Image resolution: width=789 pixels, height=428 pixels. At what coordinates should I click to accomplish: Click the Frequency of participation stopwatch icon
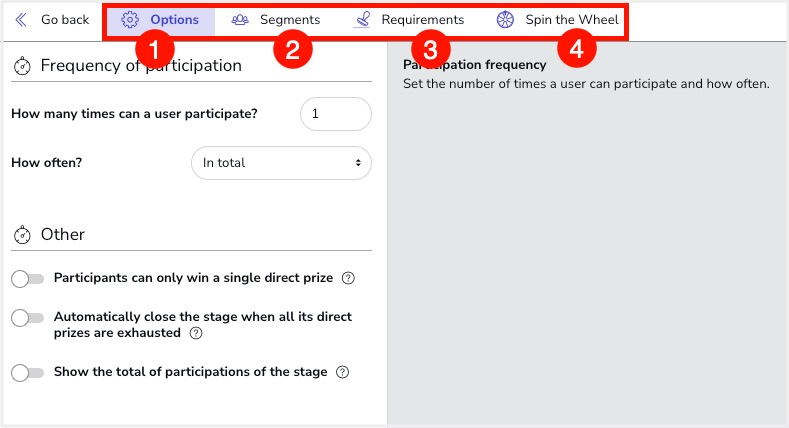coord(22,66)
